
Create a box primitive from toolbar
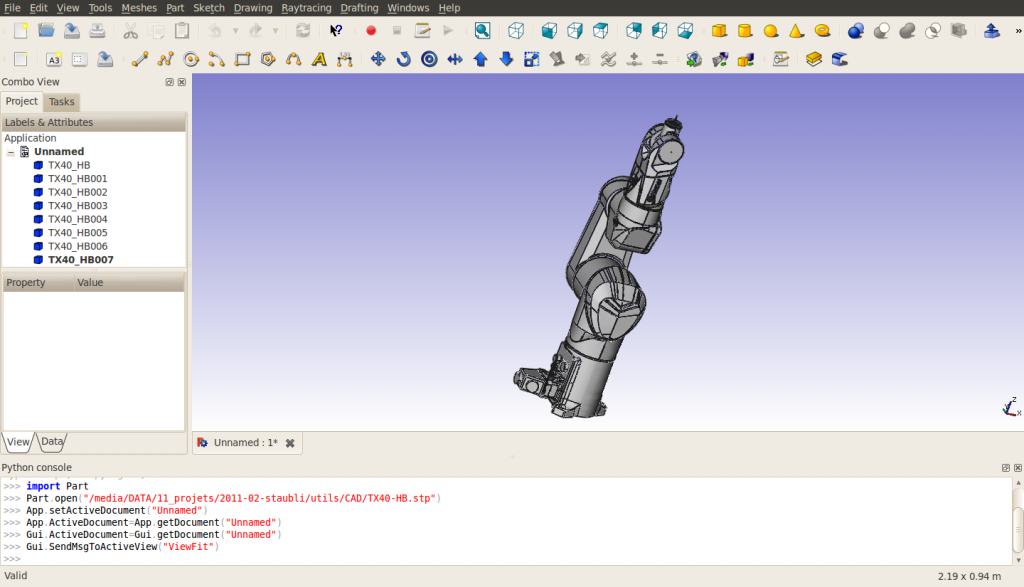point(719,31)
